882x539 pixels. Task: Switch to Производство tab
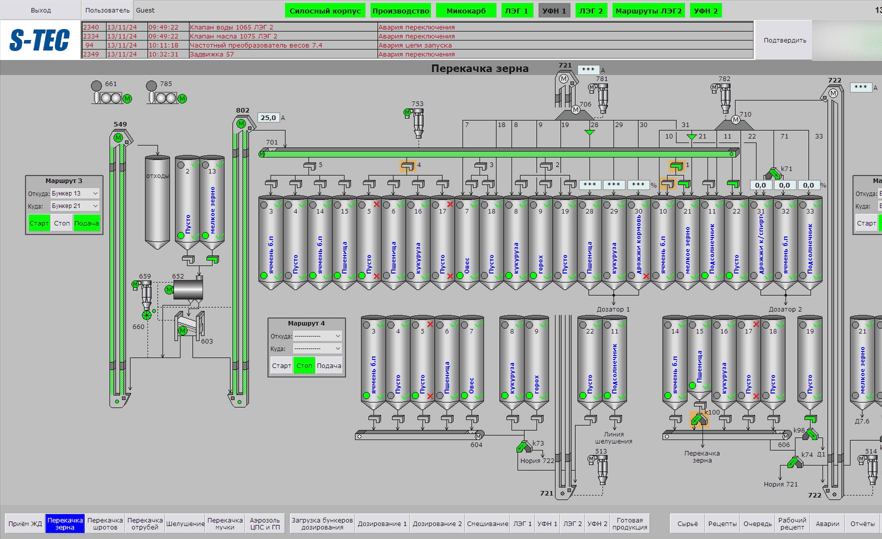400,11
